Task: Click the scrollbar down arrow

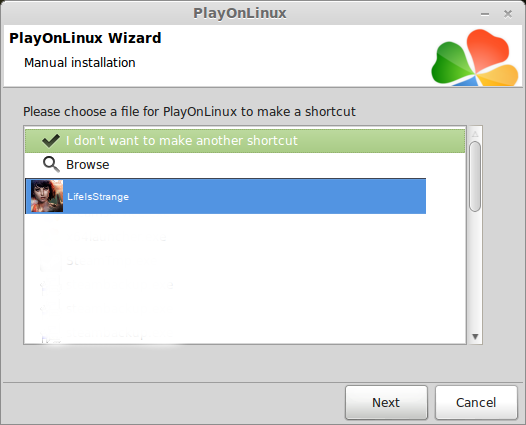Action: pos(475,336)
